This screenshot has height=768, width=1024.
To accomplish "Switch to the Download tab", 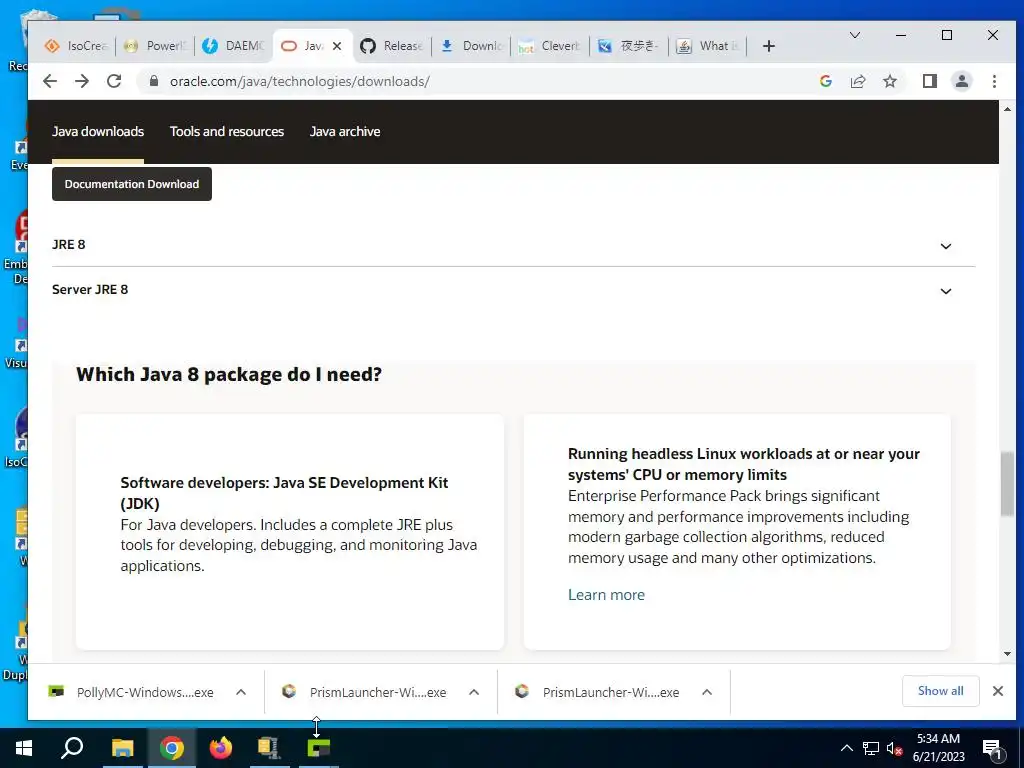I will point(472,46).
